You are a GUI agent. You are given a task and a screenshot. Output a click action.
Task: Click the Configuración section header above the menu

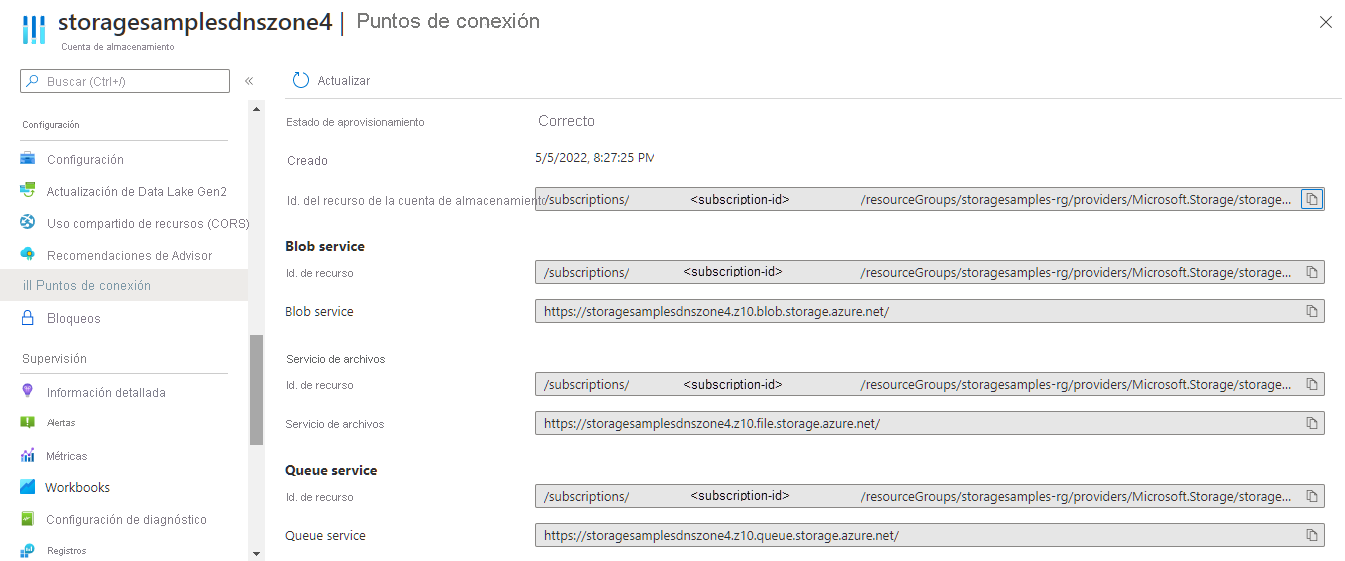51,125
